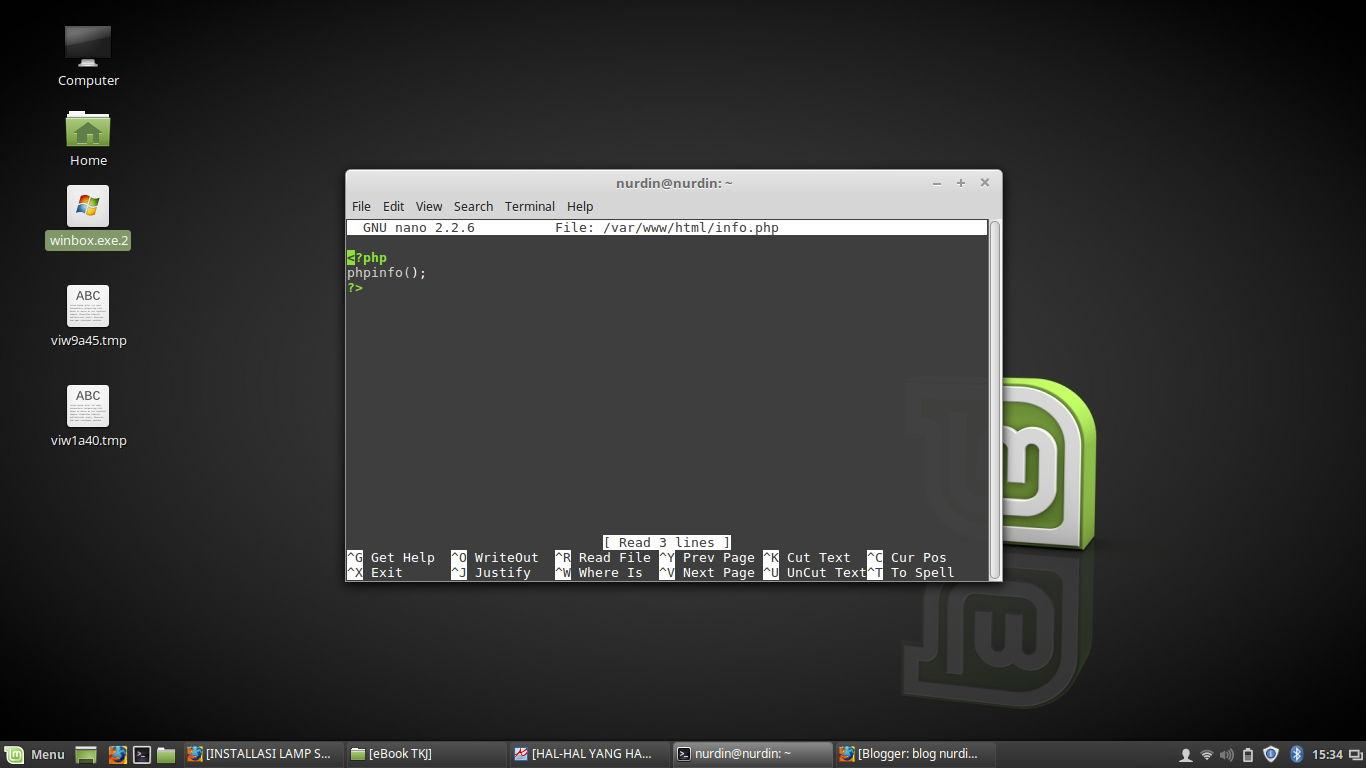
Task: Launch Terminal from the panel launcher
Action: [142, 755]
